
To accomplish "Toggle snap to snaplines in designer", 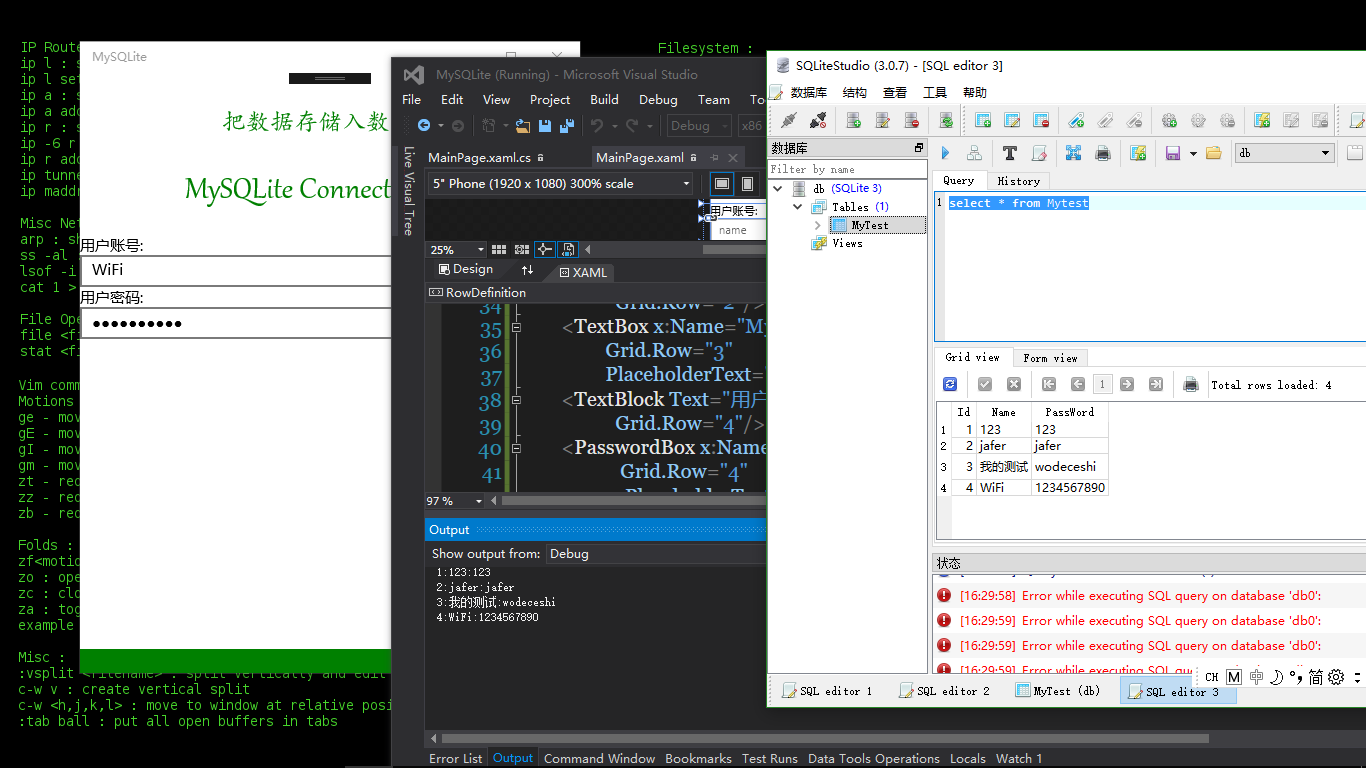I will click(x=544, y=249).
